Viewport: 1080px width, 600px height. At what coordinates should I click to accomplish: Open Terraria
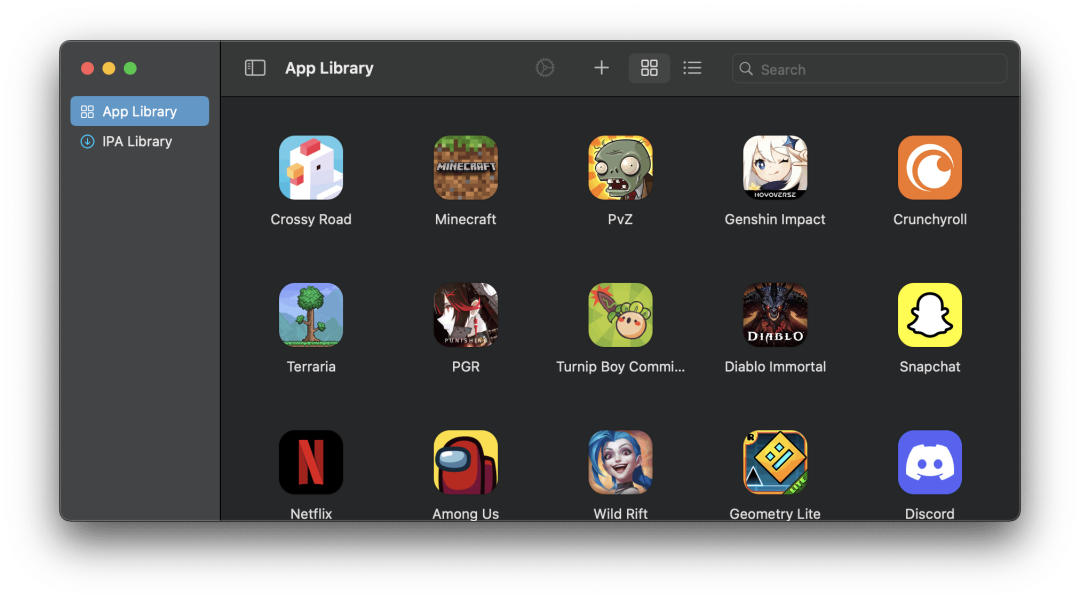click(311, 314)
